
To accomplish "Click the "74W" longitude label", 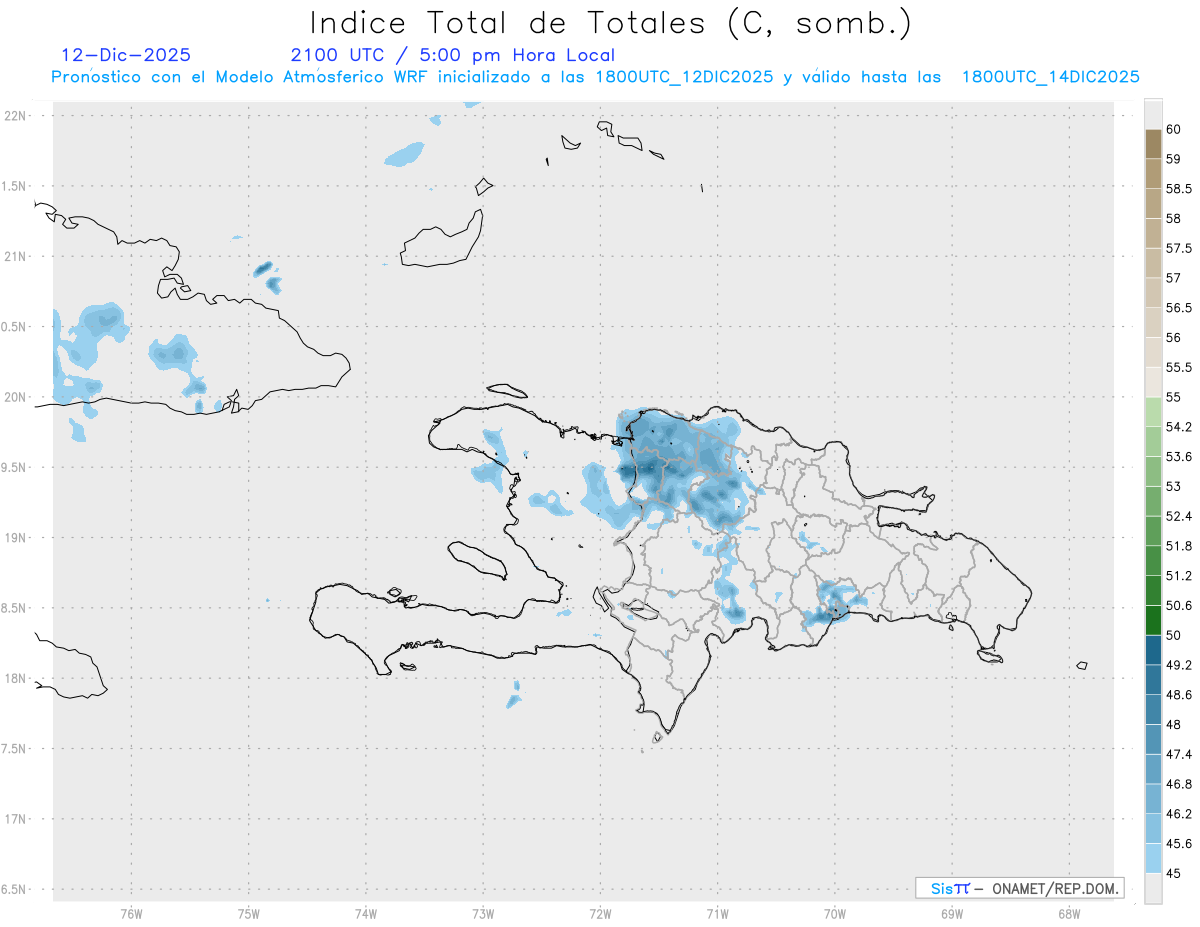I will click(x=366, y=913).
